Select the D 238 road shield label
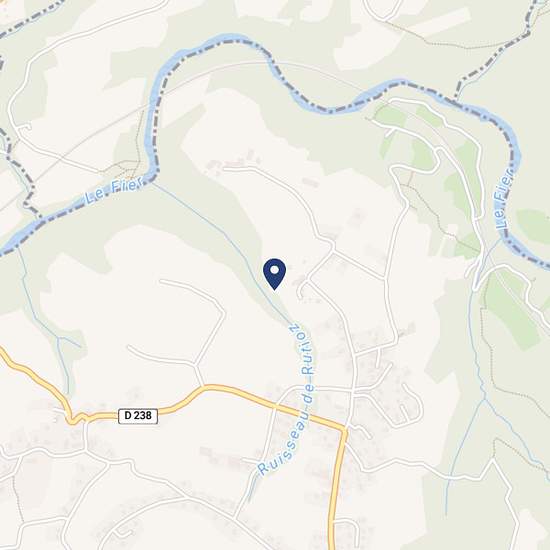The height and width of the screenshot is (550, 550). click(138, 416)
